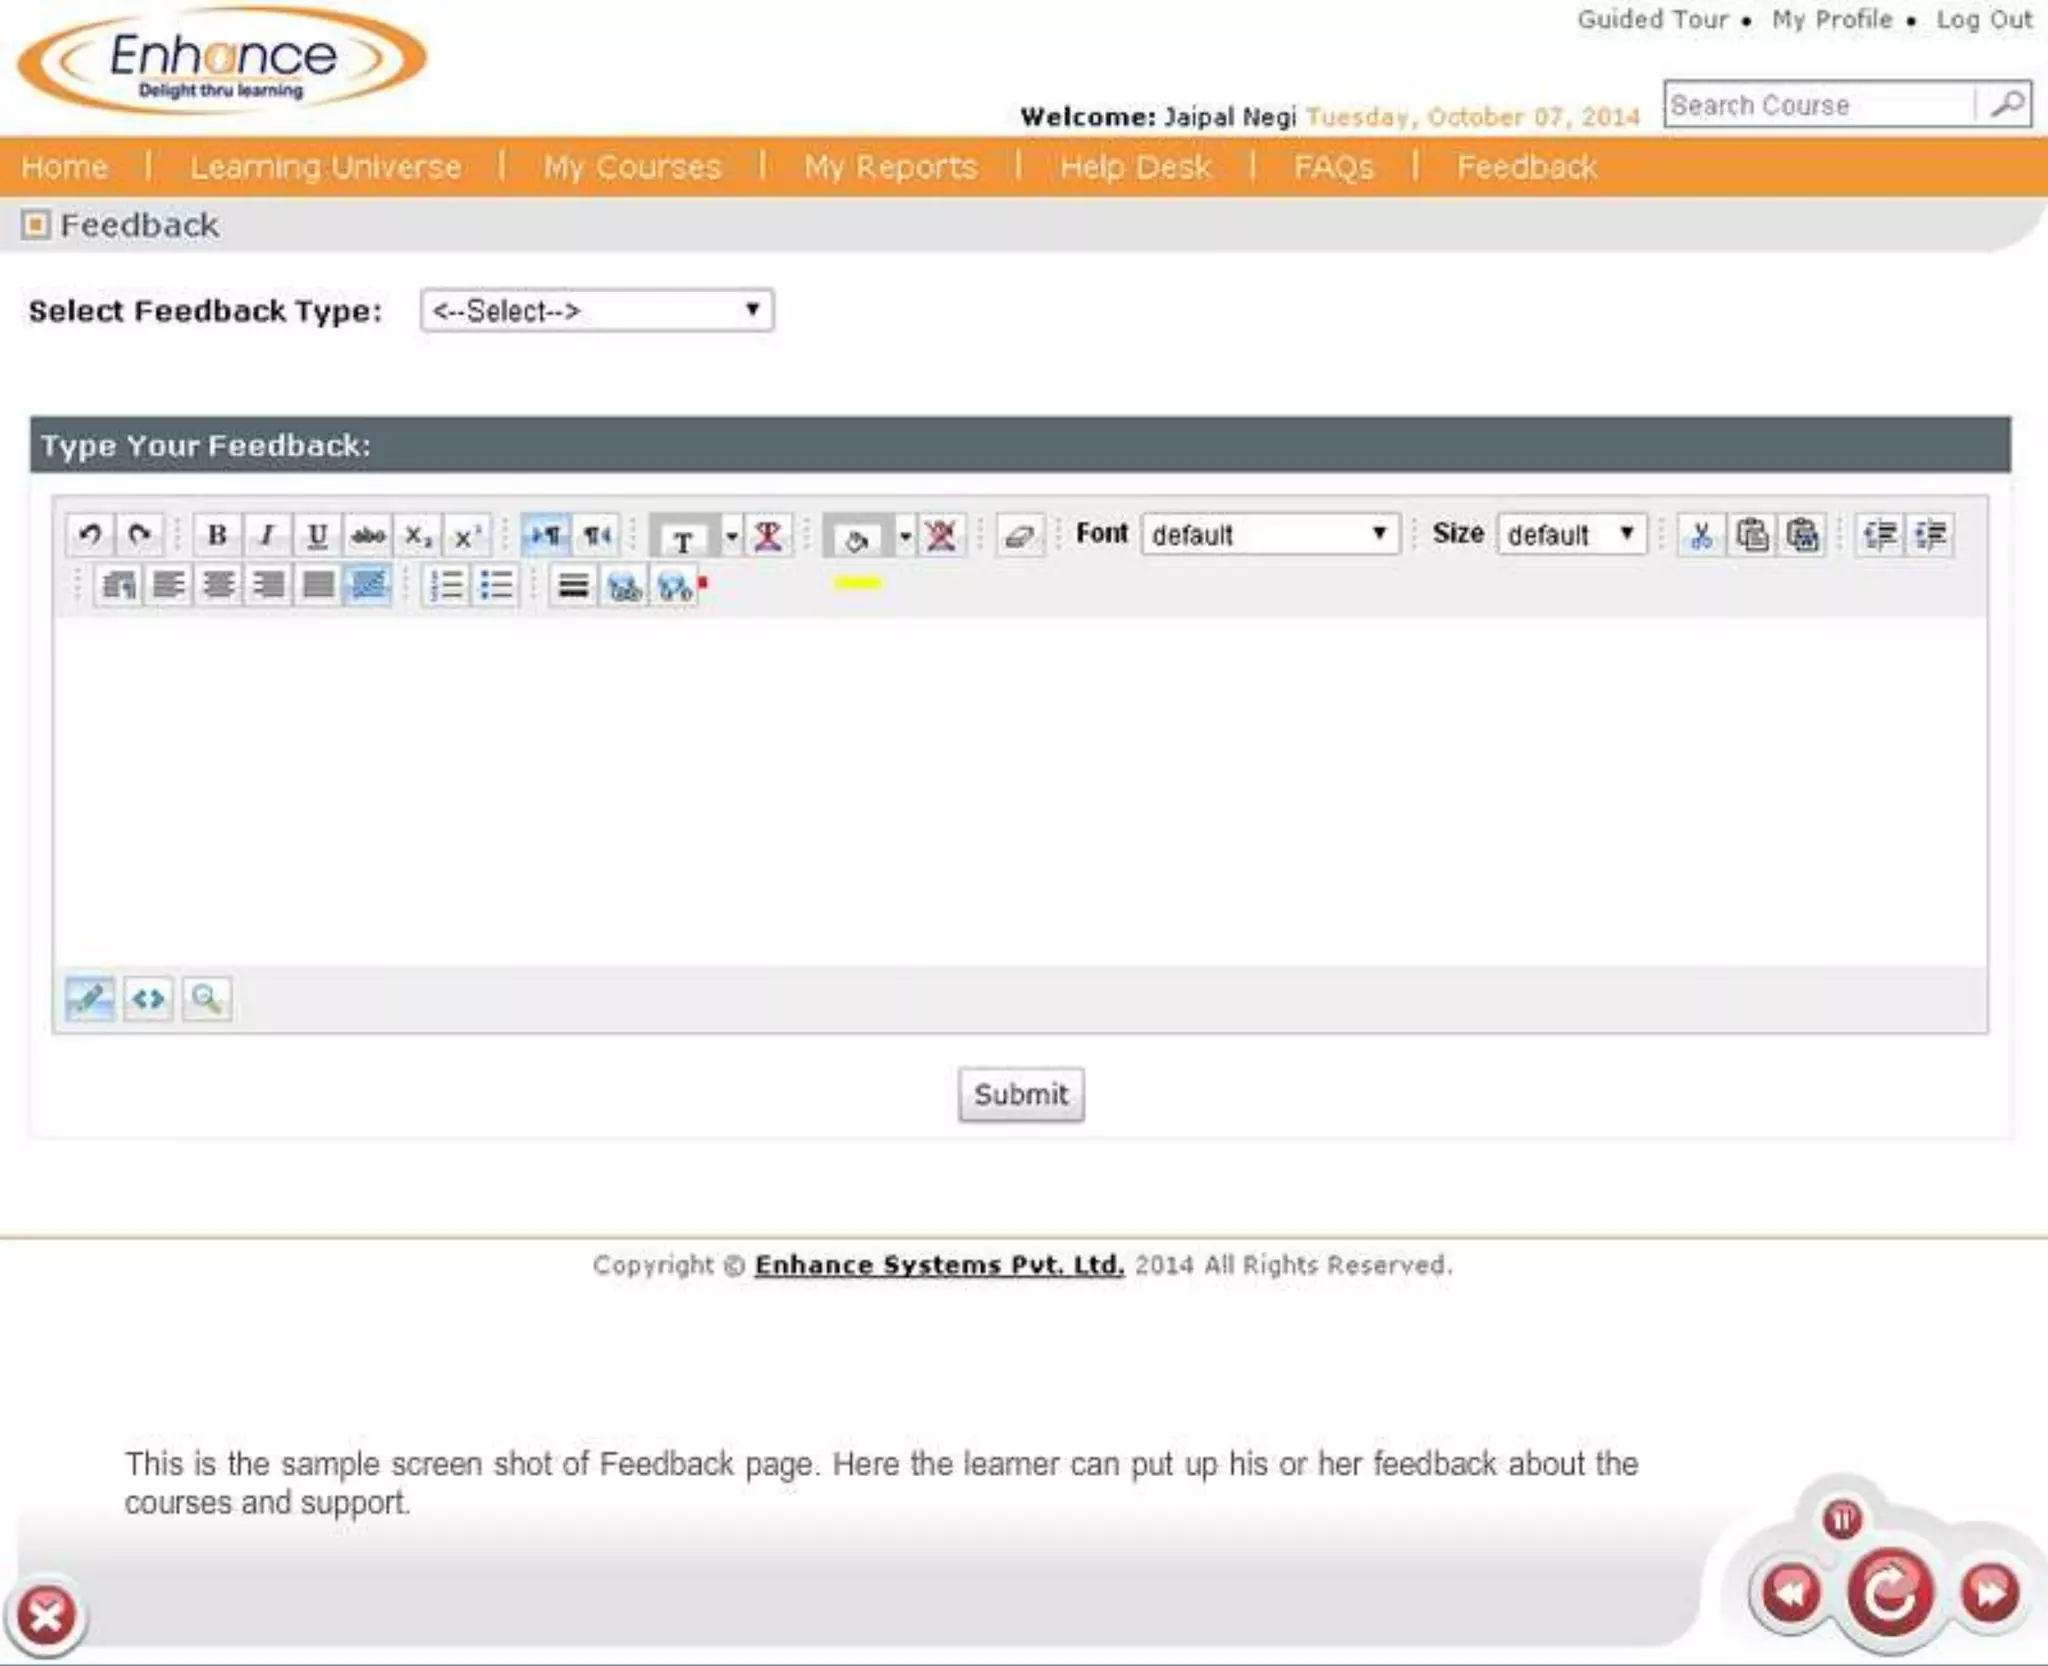Click the insert hyperlink icon
The width and height of the screenshot is (2048, 1666).
coord(625,586)
